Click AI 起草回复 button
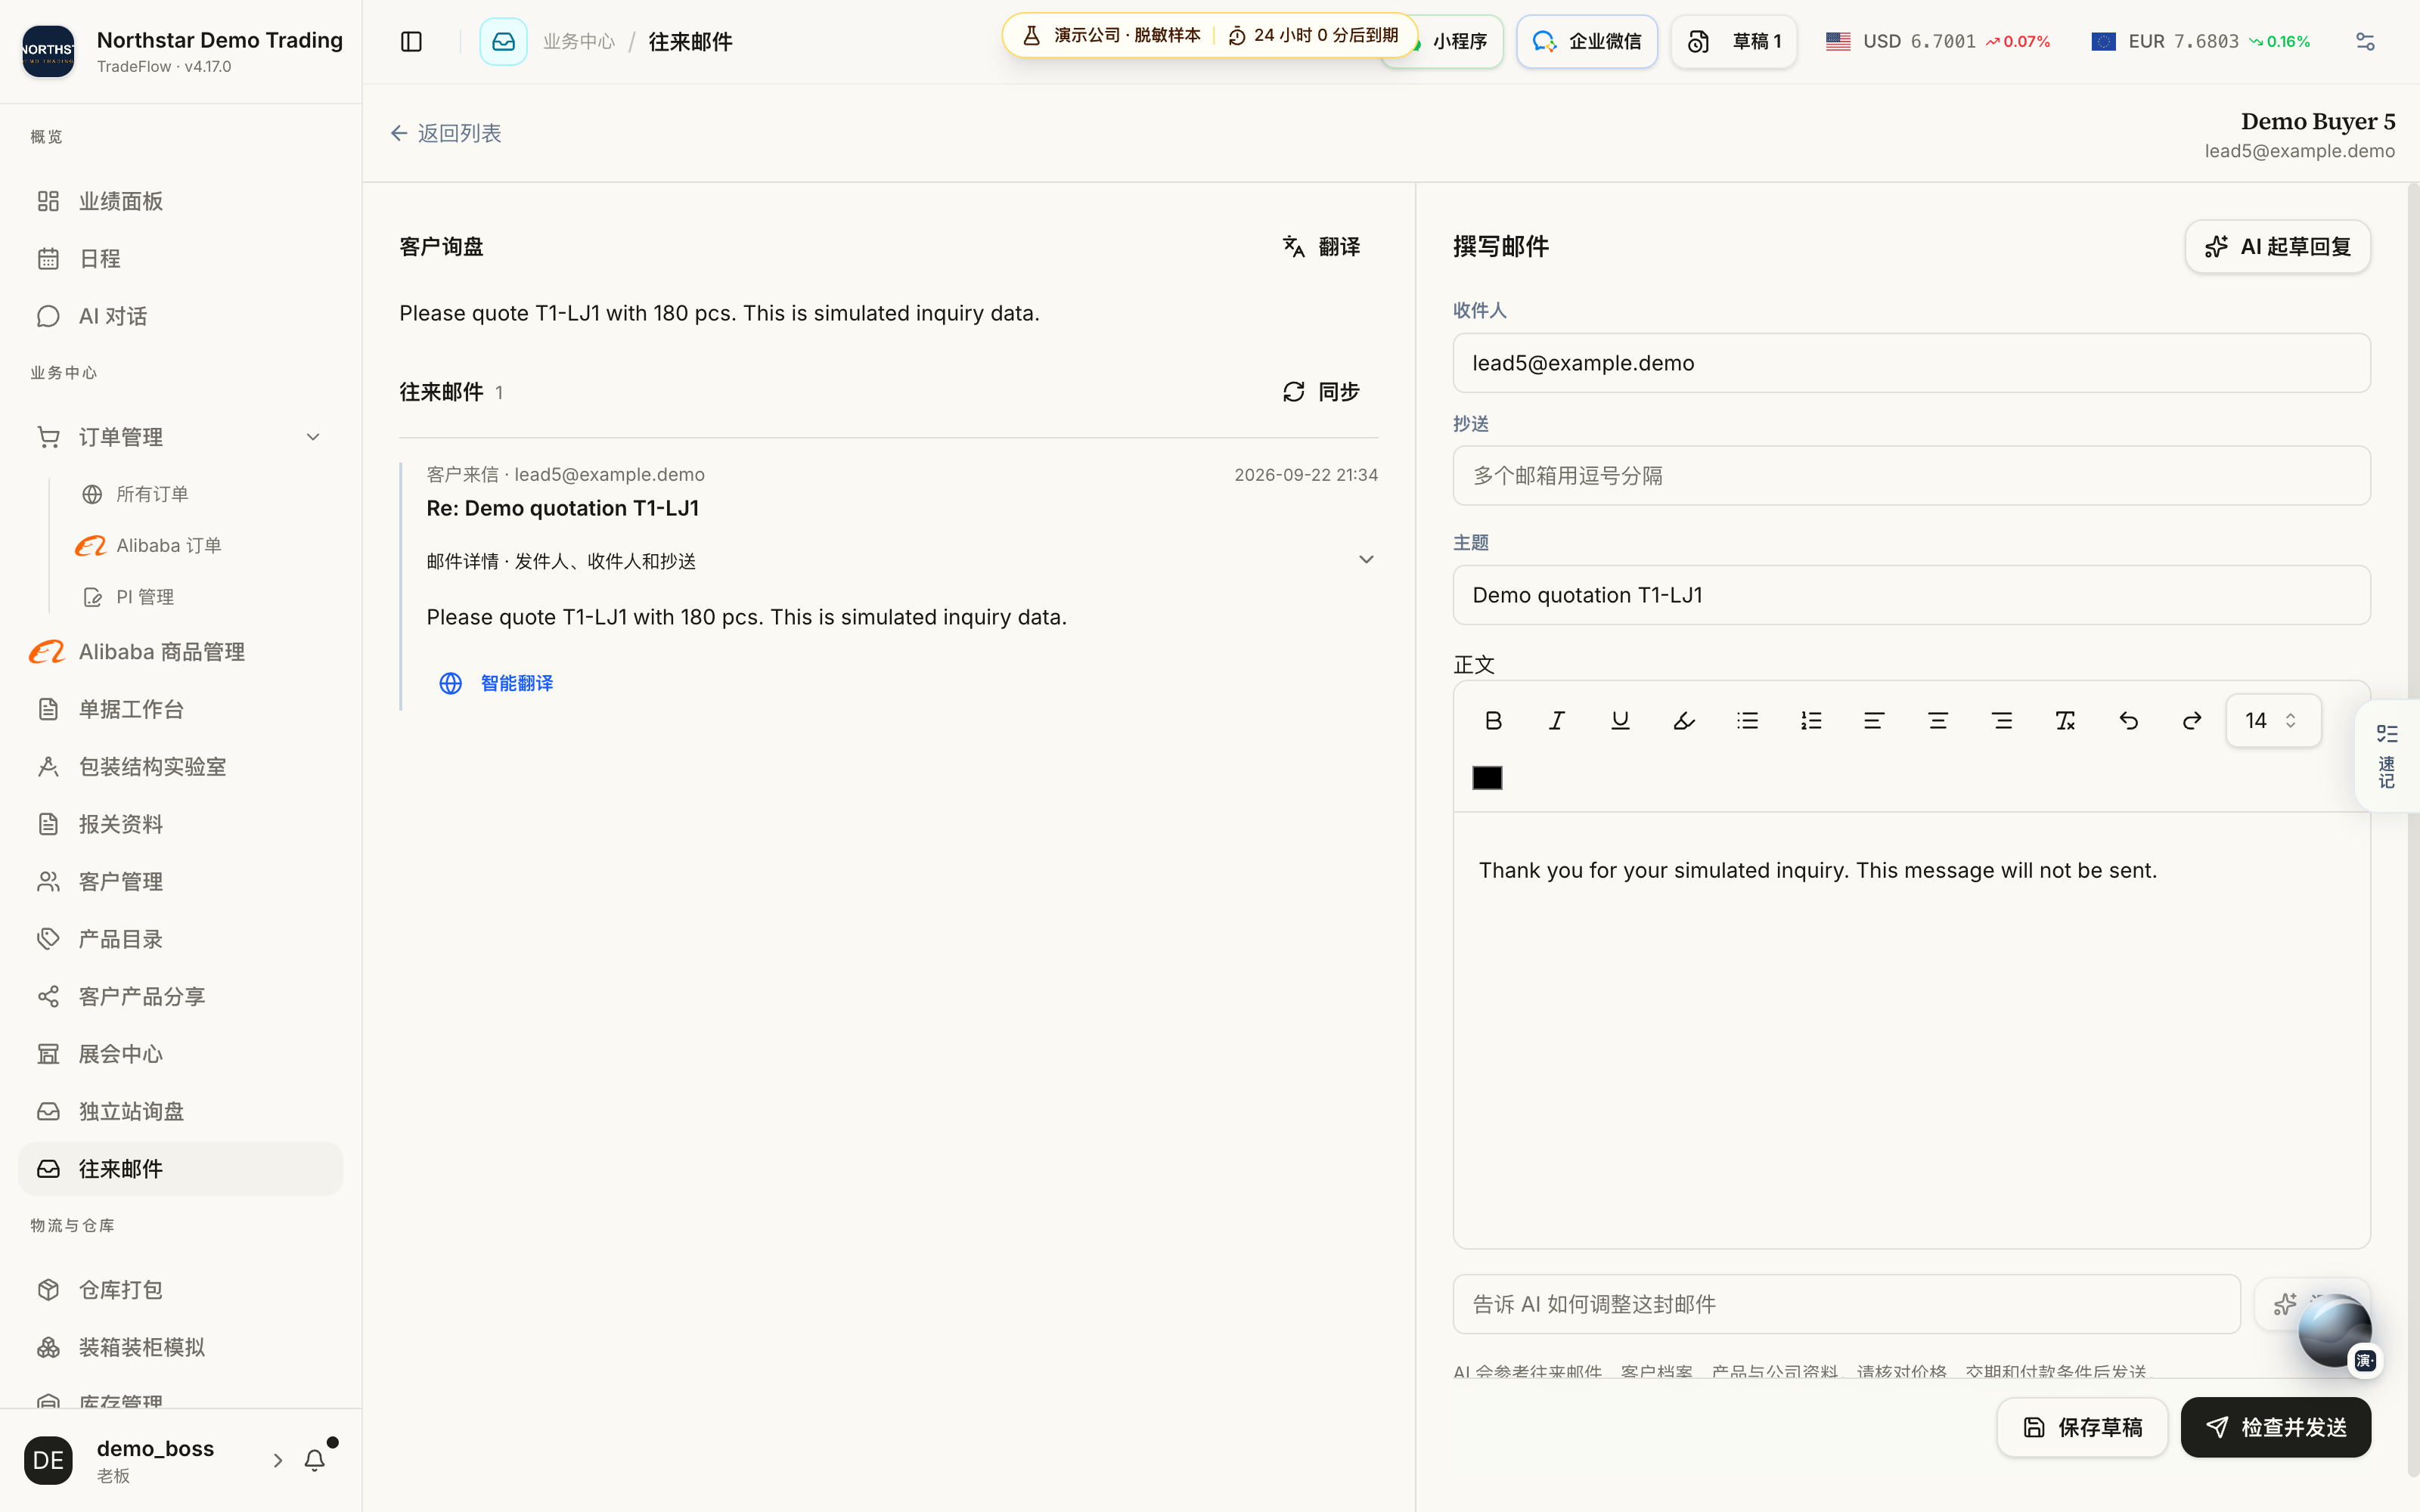This screenshot has height=1512, width=2420. click(x=2277, y=246)
